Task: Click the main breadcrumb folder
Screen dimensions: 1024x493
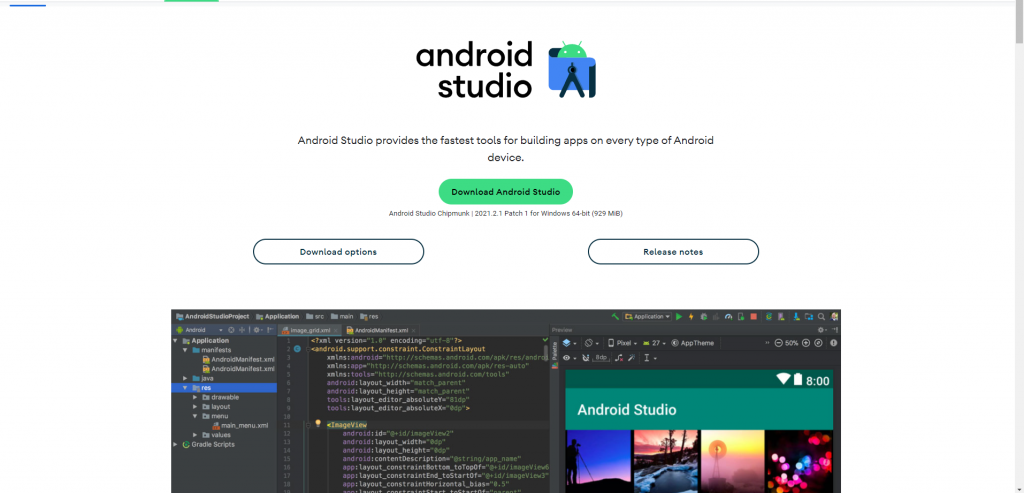Action: click(342, 316)
